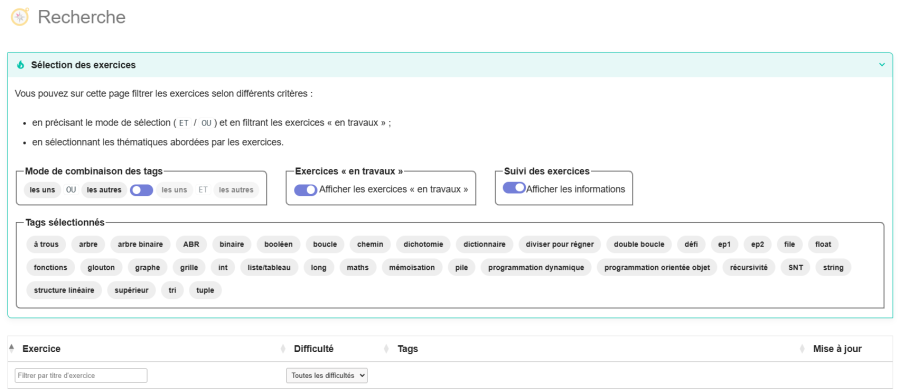The image size is (900, 389).
Task: Select the int tag
Action: tap(223, 267)
